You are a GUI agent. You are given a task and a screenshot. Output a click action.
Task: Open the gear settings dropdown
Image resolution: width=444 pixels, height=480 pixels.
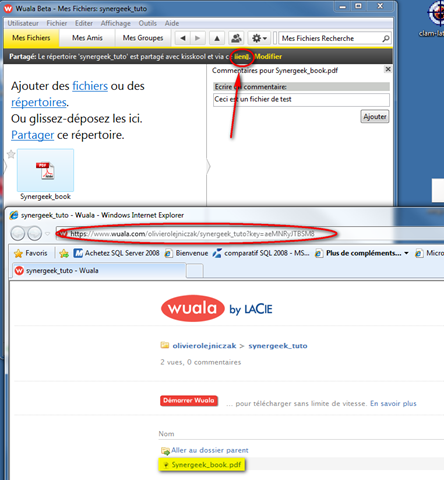pos(259,38)
